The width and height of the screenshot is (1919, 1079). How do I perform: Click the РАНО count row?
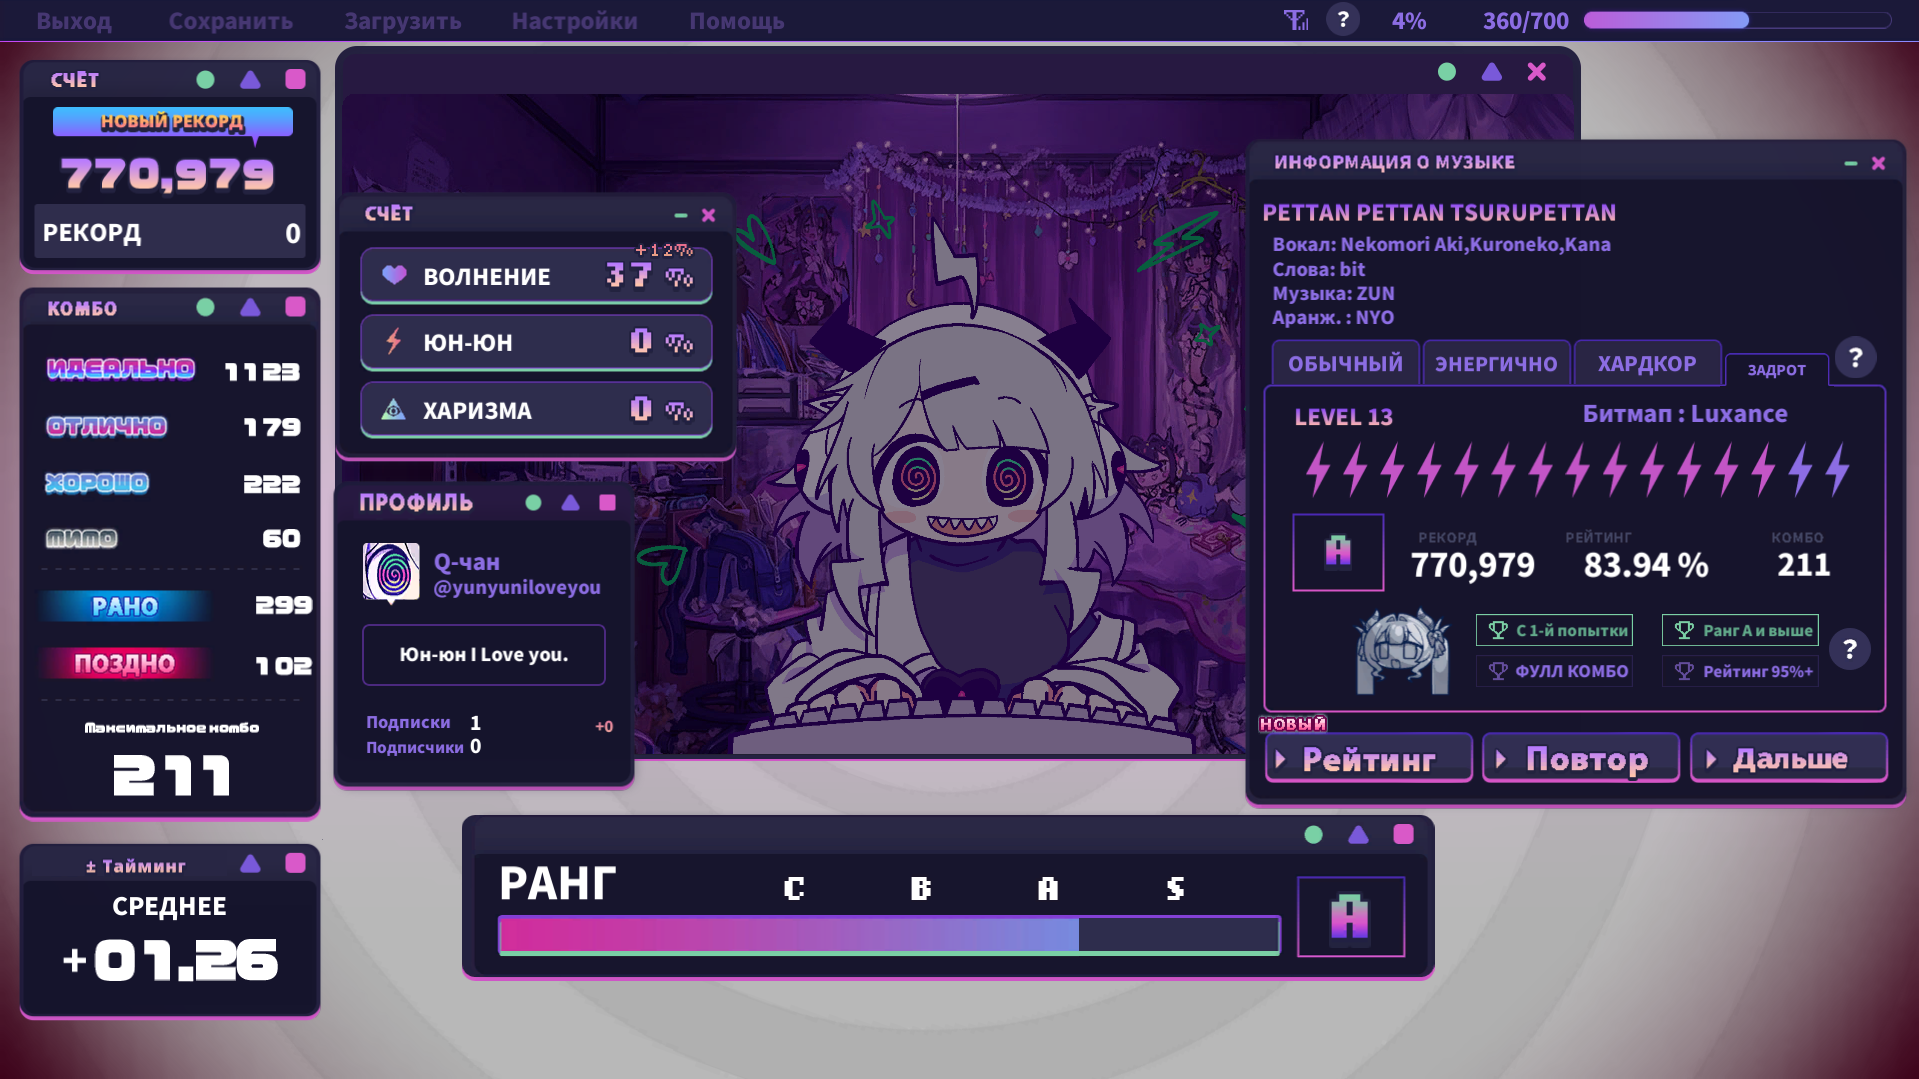[x=178, y=605]
